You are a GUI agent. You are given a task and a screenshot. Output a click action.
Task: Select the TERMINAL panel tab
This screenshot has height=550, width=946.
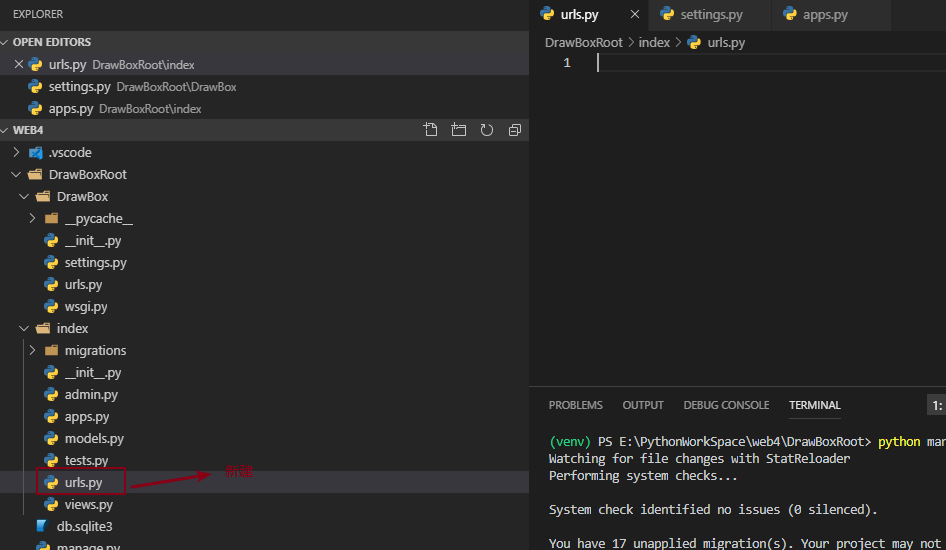pyautogui.click(x=814, y=405)
